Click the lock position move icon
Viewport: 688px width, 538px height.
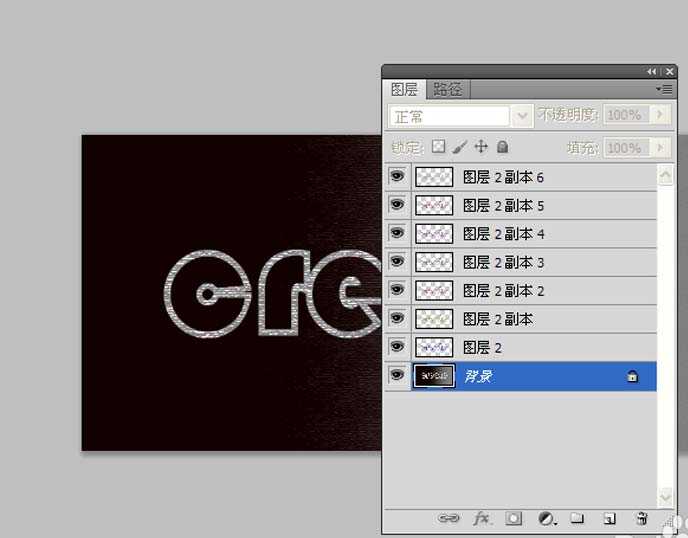[481, 147]
